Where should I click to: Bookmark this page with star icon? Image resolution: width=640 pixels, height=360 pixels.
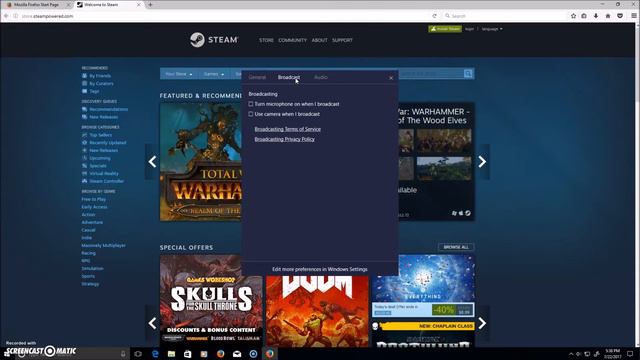pyautogui.click(x=573, y=16)
